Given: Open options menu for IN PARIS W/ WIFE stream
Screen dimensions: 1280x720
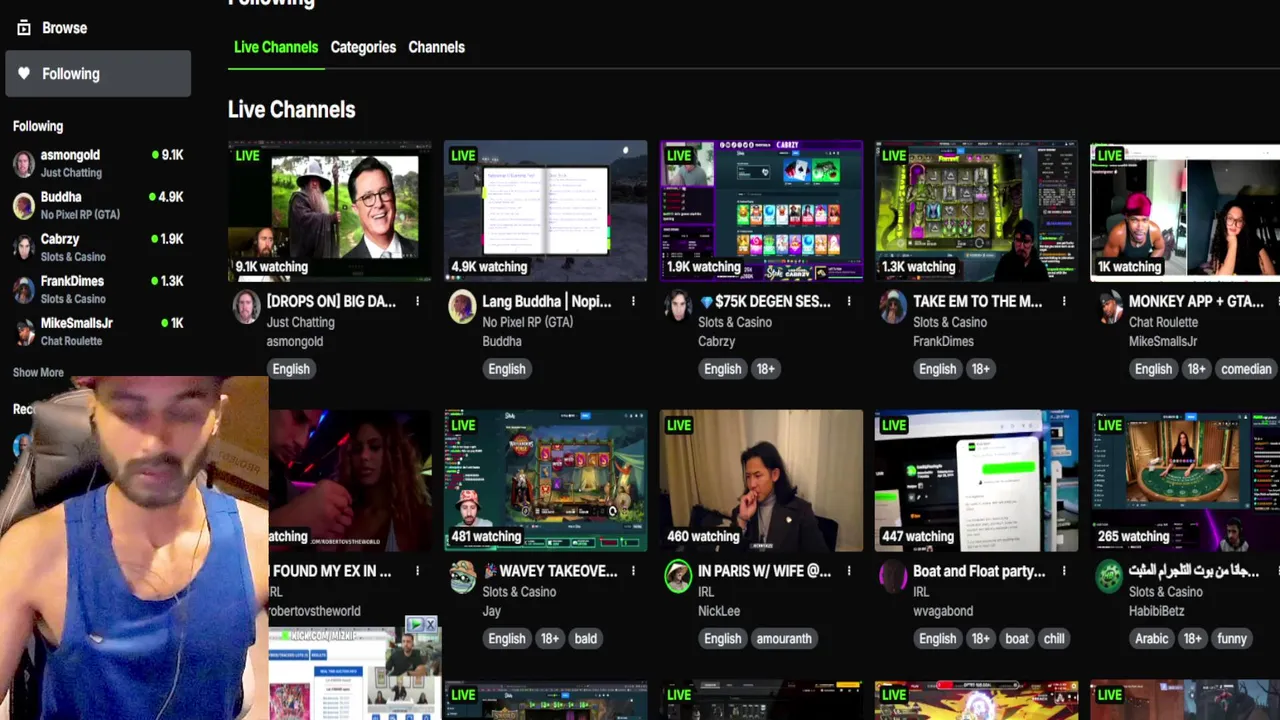Looking at the screenshot, I should (x=849, y=571).
